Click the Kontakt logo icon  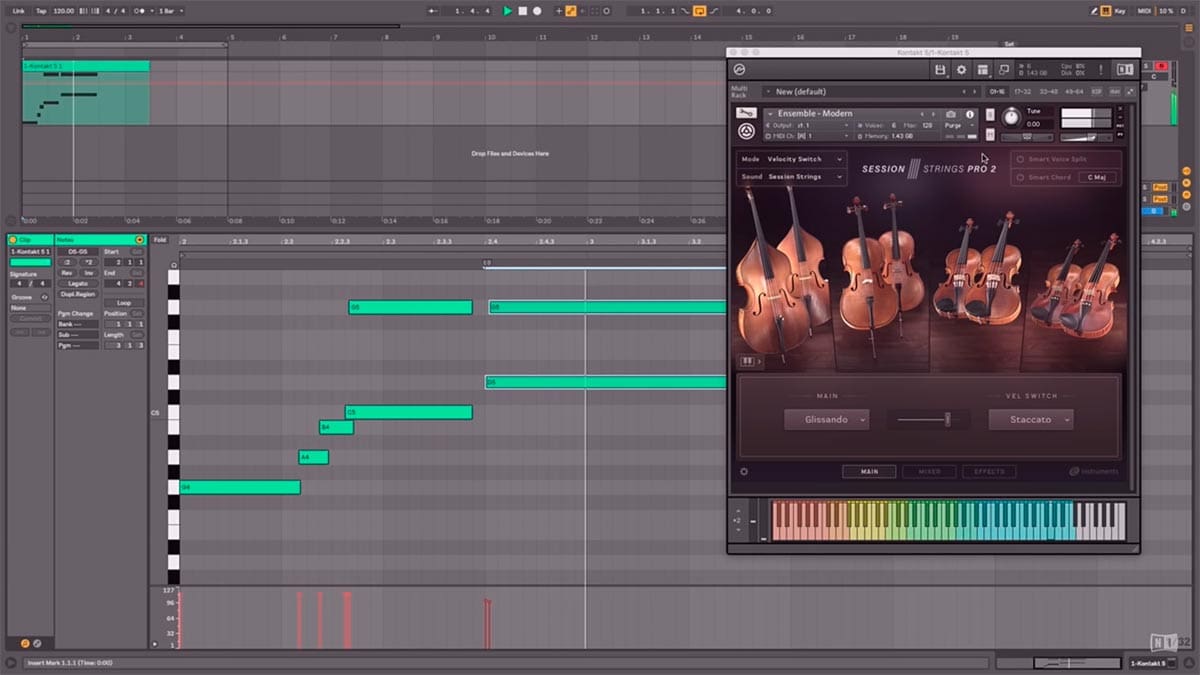[740, 70]
